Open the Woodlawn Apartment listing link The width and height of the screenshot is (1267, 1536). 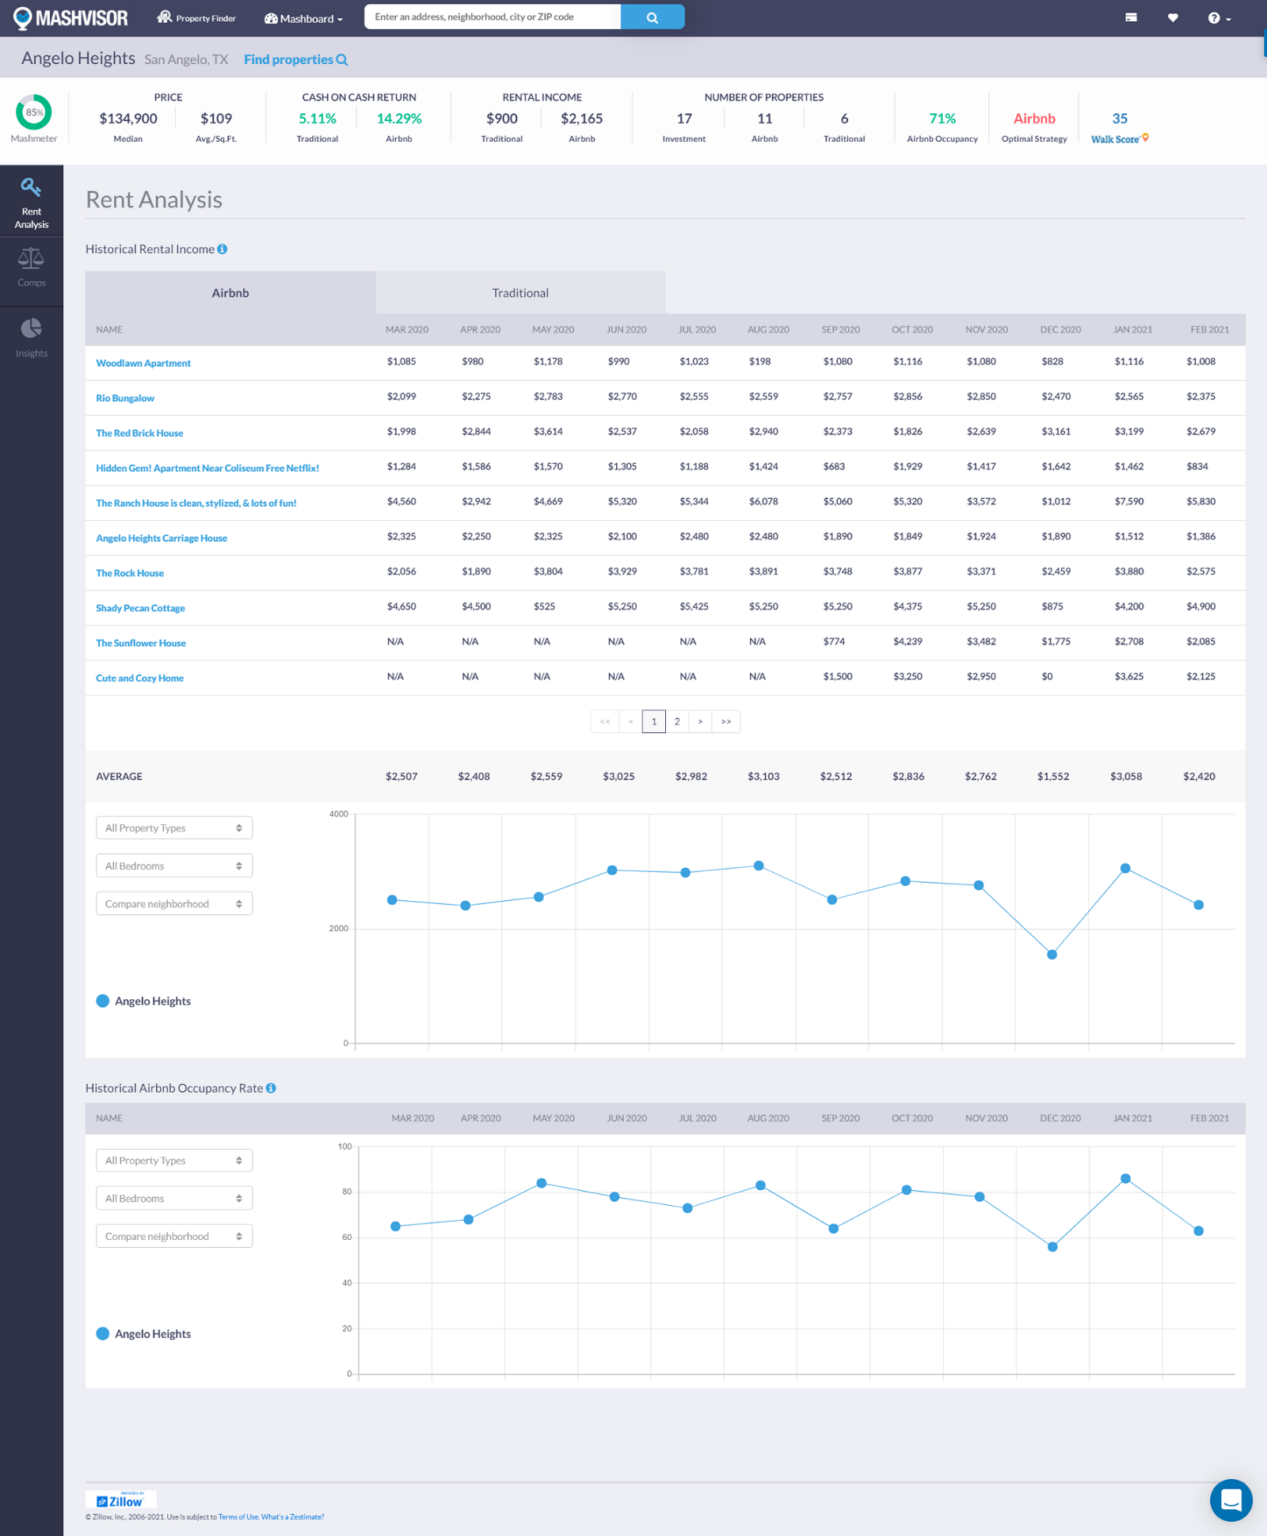click(x=143, y=363)
